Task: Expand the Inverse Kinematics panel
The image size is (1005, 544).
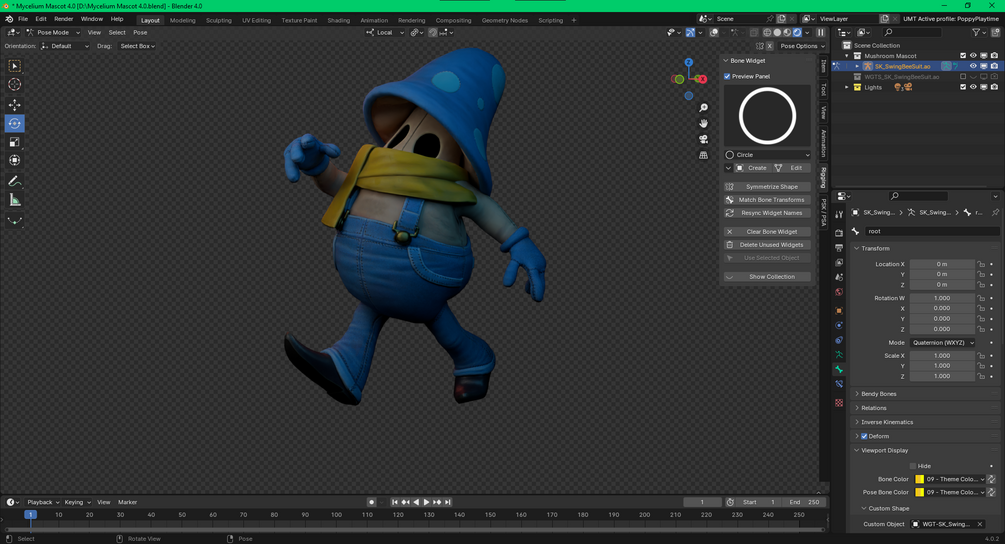Action: (889, 422)
